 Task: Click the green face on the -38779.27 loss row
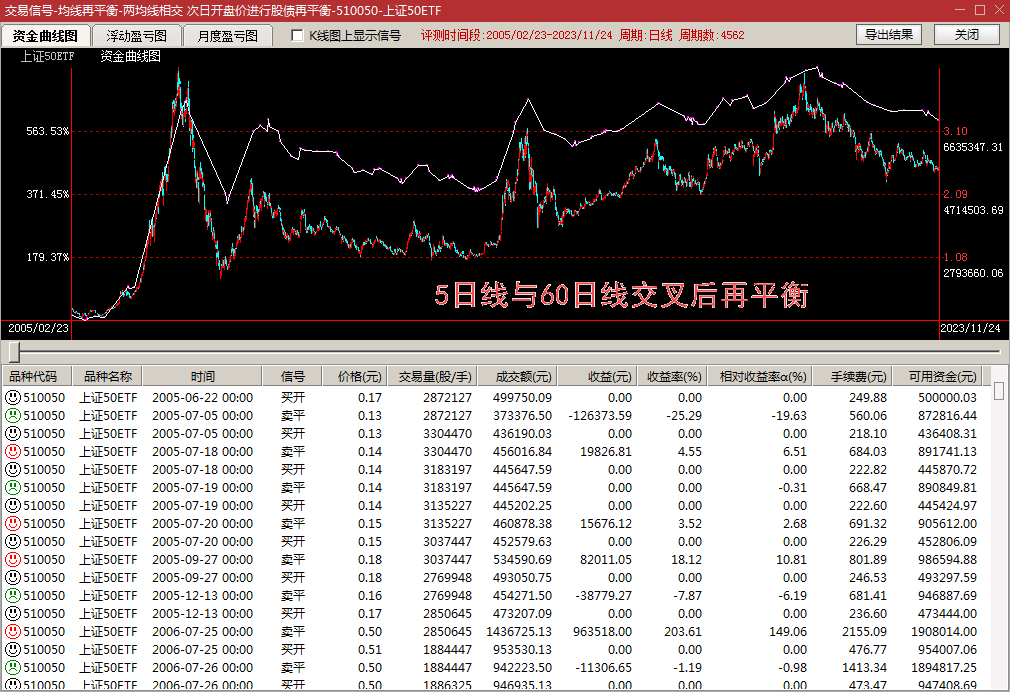coord(13,595)
